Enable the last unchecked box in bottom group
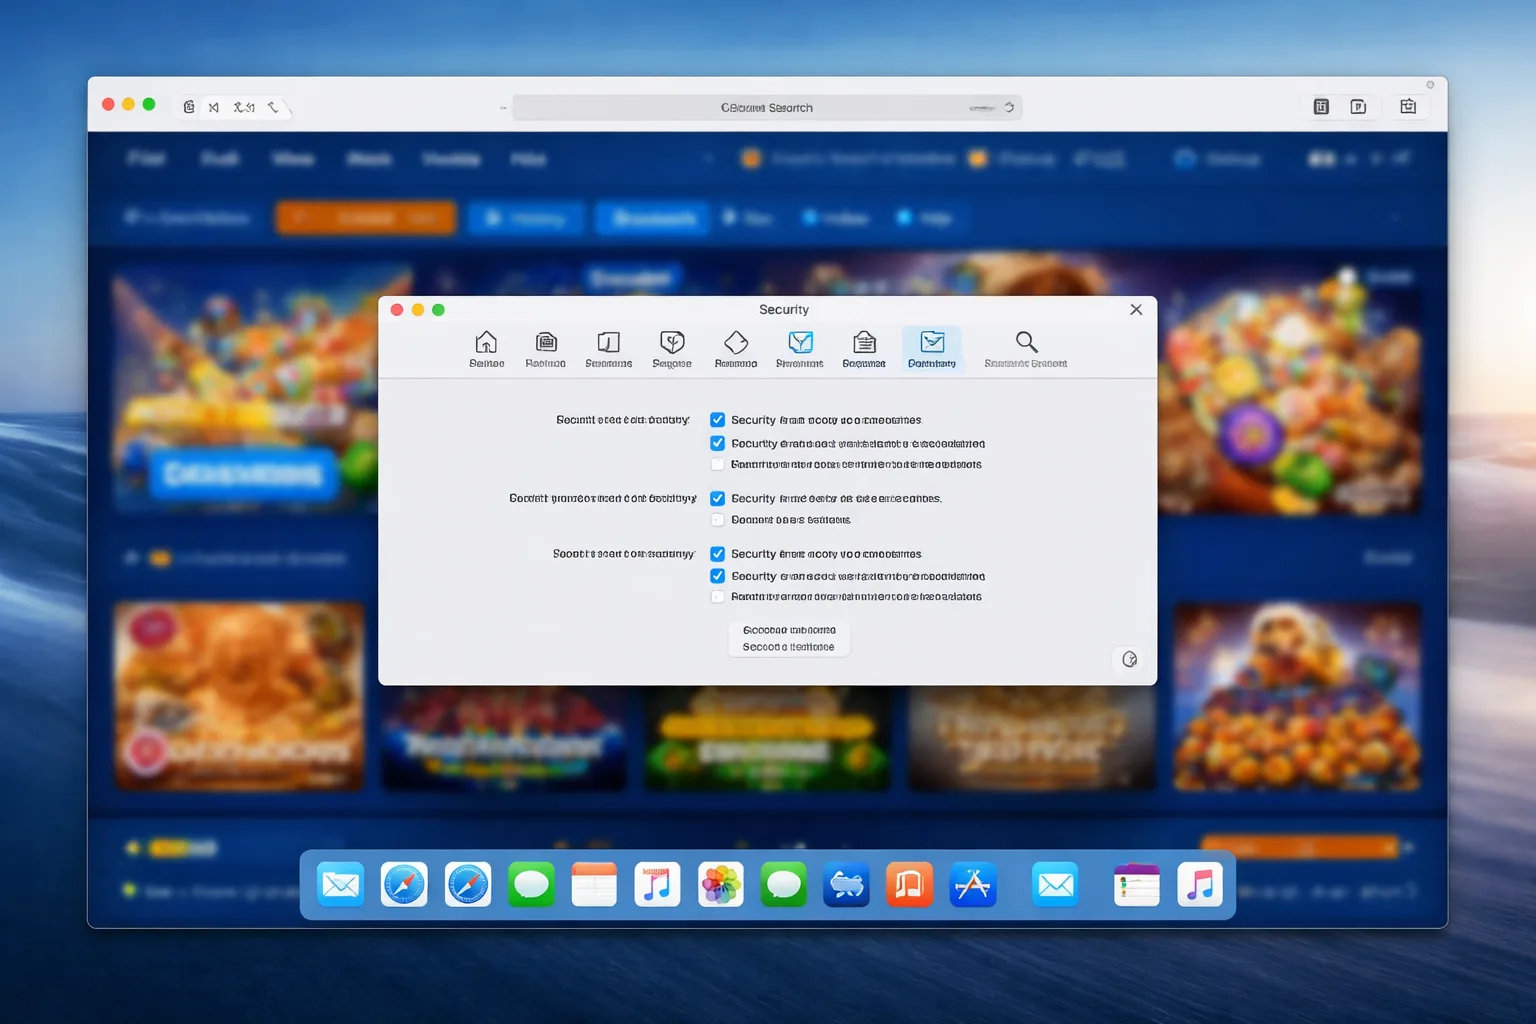Viewport: 1536px width, 1024px height. (x=717, y=597)
